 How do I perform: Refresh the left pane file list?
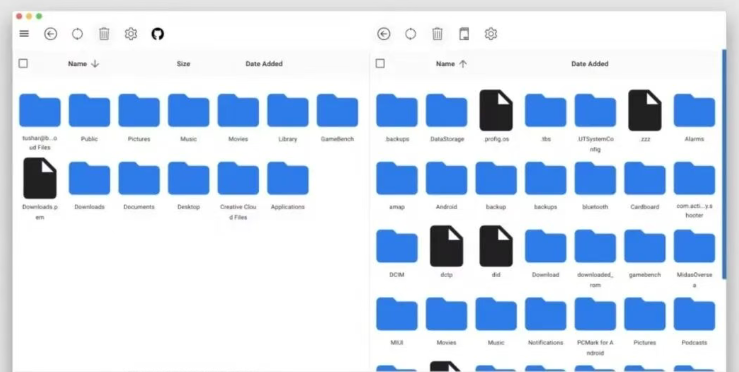(x=77, y=34)
